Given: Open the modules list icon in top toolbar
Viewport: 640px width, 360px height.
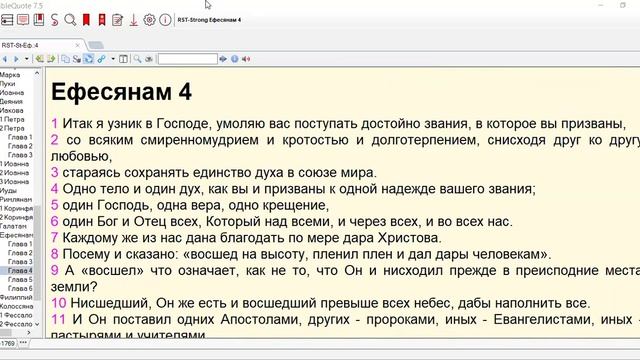Looking at the screenshot, I should point(7,20).
